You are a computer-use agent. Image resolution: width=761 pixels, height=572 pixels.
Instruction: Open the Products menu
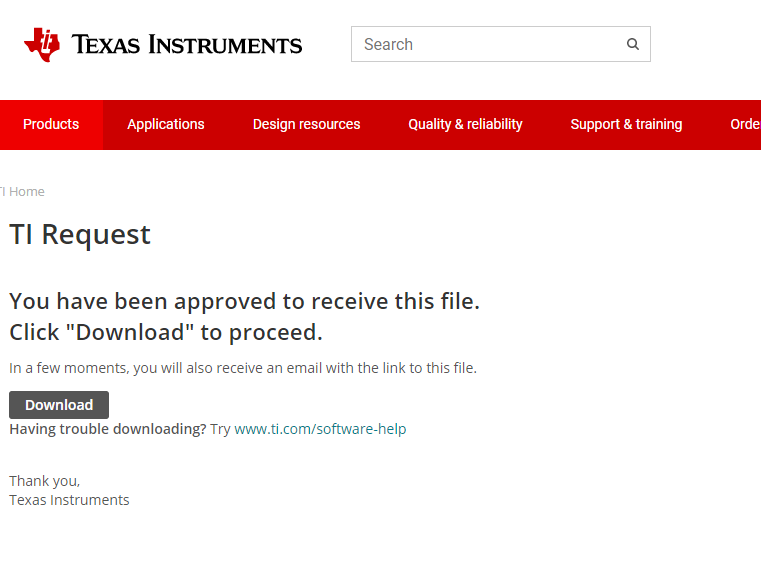[x=51, y=124]
